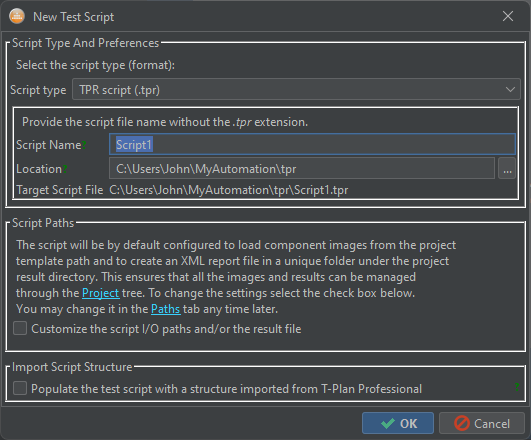
Task: Open the Paths hyperlink
Action: click(166, 309)
